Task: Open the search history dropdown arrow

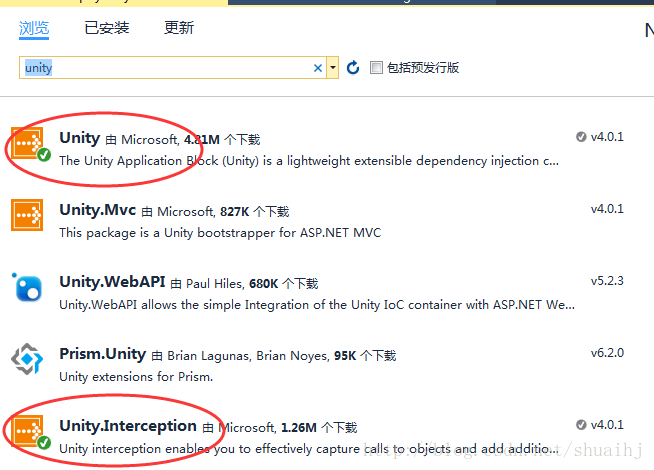Action: pos(333,68)
